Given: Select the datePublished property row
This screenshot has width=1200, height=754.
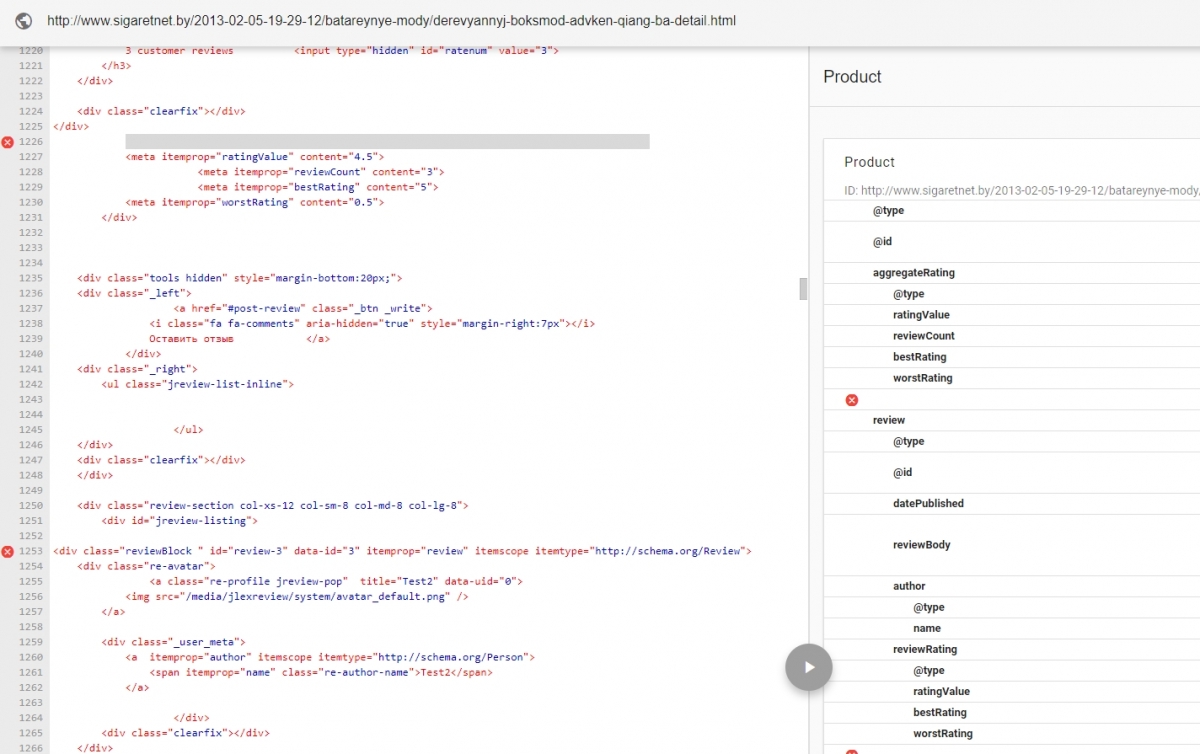Looking at the screenshot, I should point(928,503).
